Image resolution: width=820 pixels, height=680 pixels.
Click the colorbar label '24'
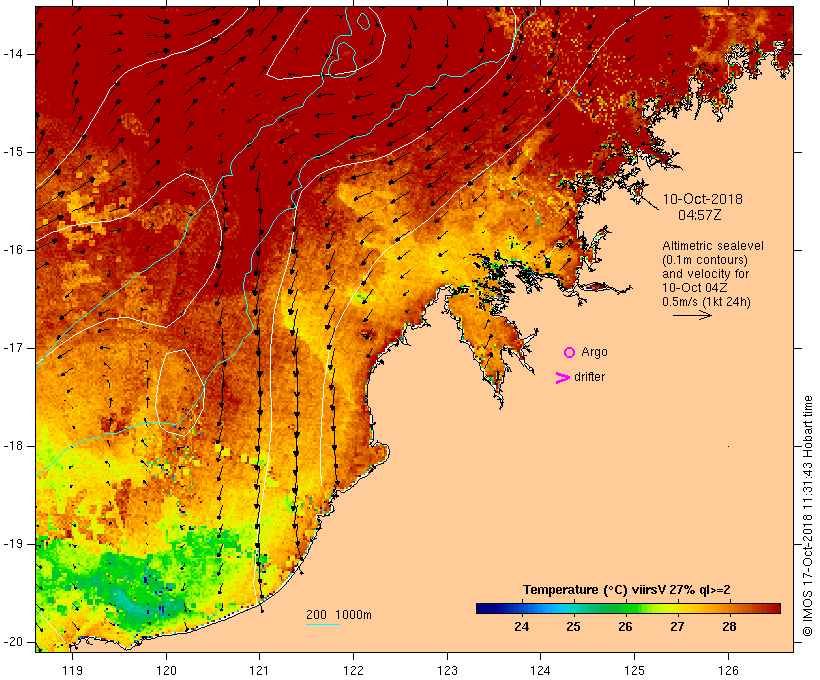[x=521, y=627]
